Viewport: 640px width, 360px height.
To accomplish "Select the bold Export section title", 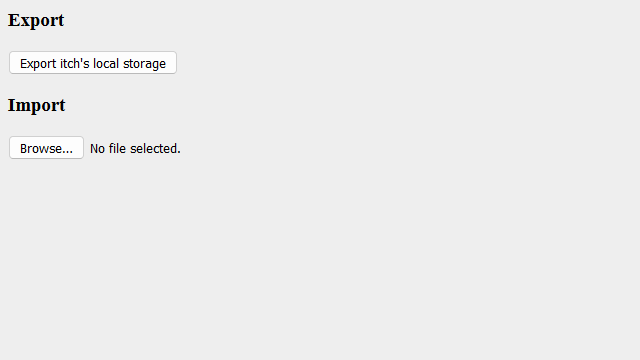I will pyautogui.click(x=36, y=20).
